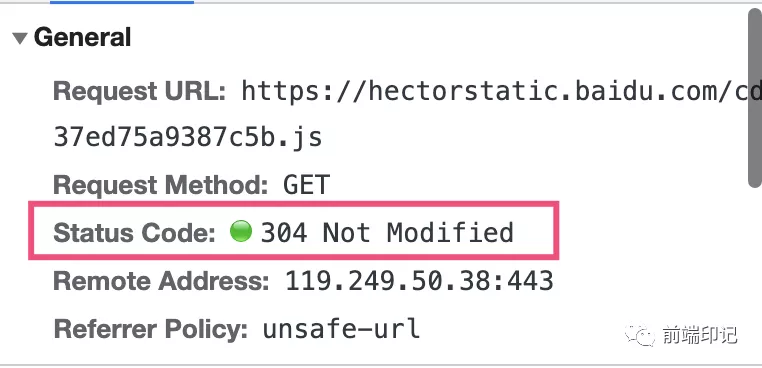The height and width of the screenshot is (368, 762).
Task: Select the 304 Not Modified text
Action: [387, 232]
